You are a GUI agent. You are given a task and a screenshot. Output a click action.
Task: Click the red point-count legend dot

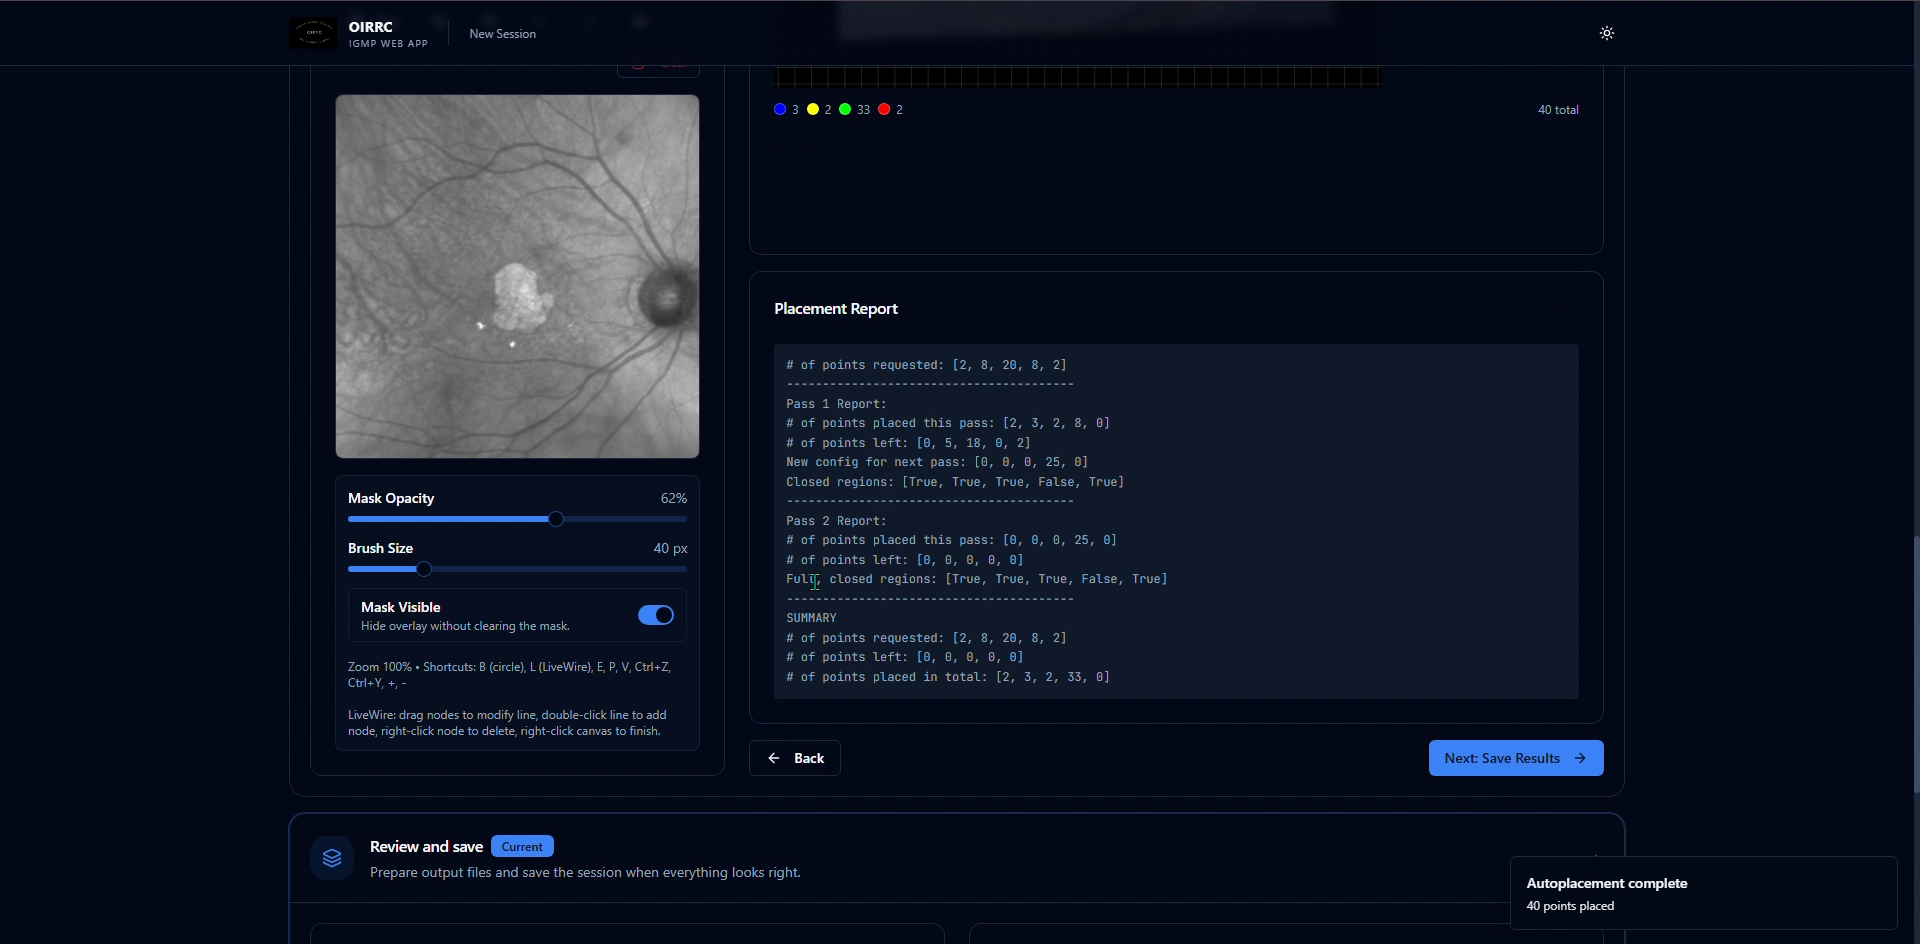pyautogui.click(x=884, y=109)
